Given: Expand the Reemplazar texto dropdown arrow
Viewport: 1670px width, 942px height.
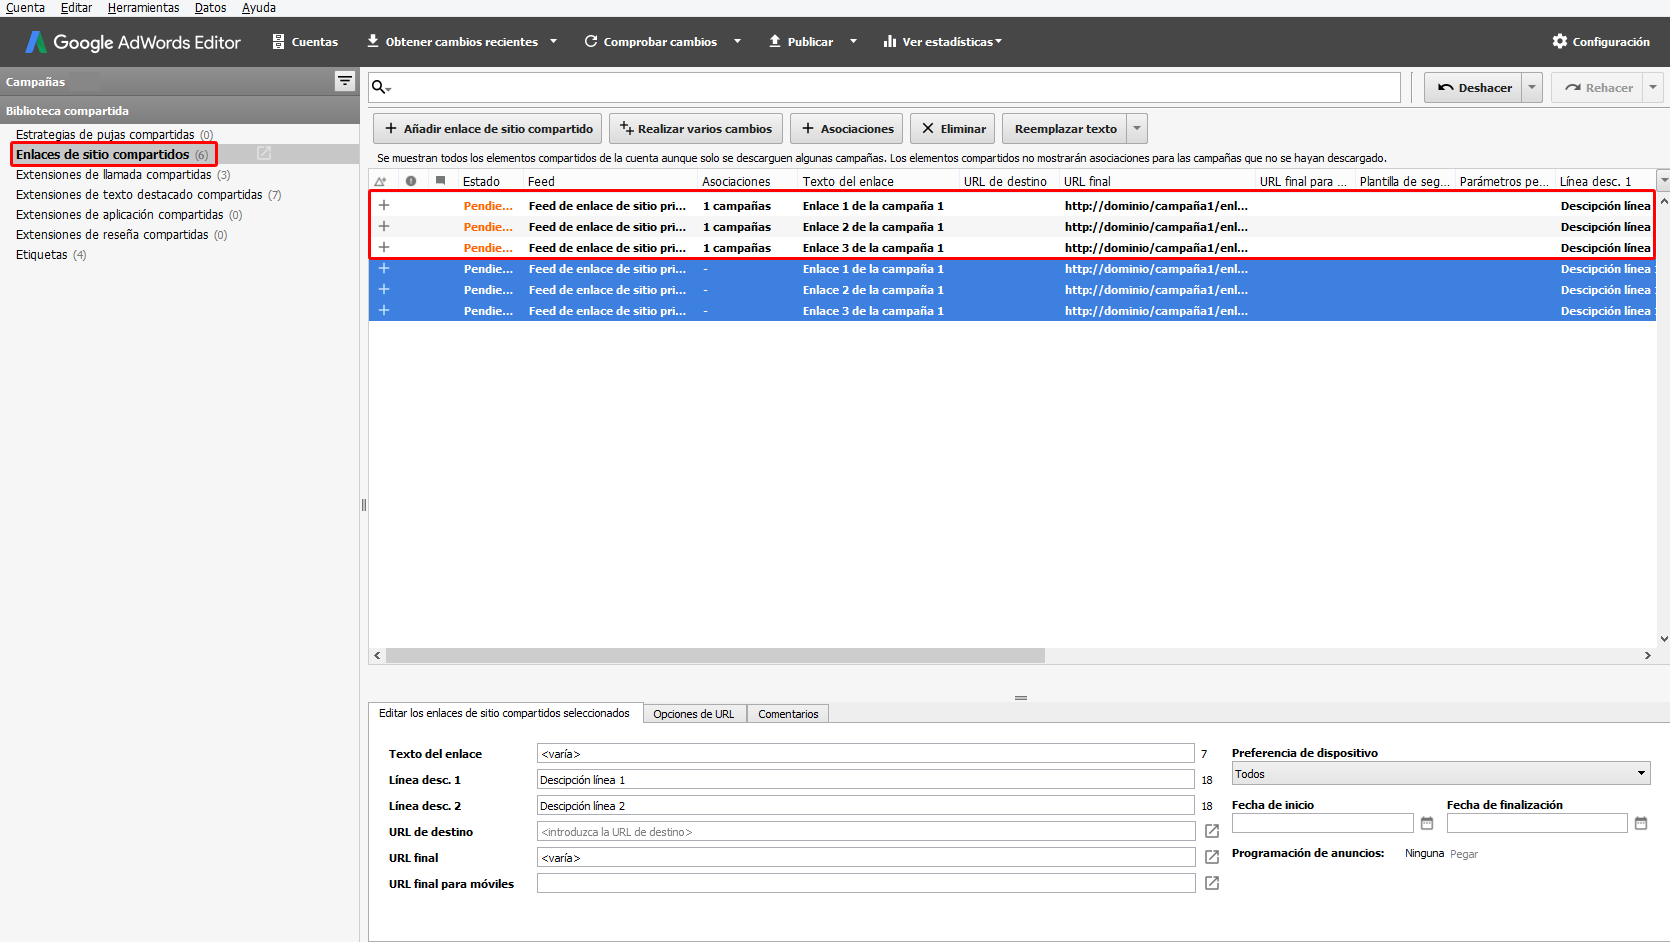Looking at the screenshot, I should (1137, 129).
